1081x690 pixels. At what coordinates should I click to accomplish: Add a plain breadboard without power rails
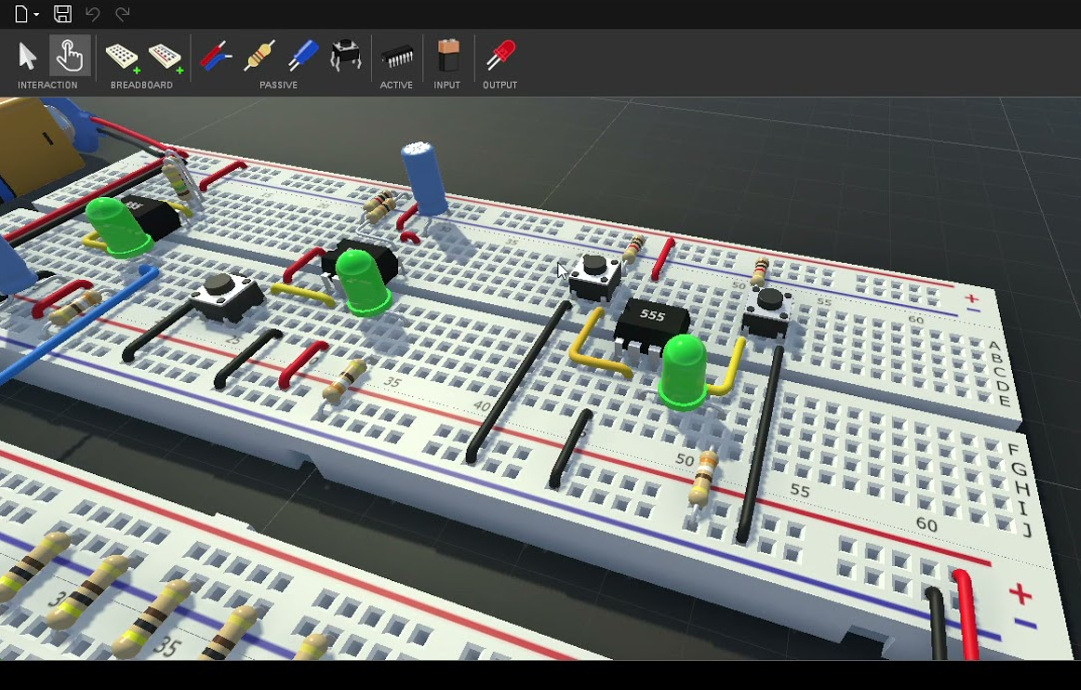(122, 56)
